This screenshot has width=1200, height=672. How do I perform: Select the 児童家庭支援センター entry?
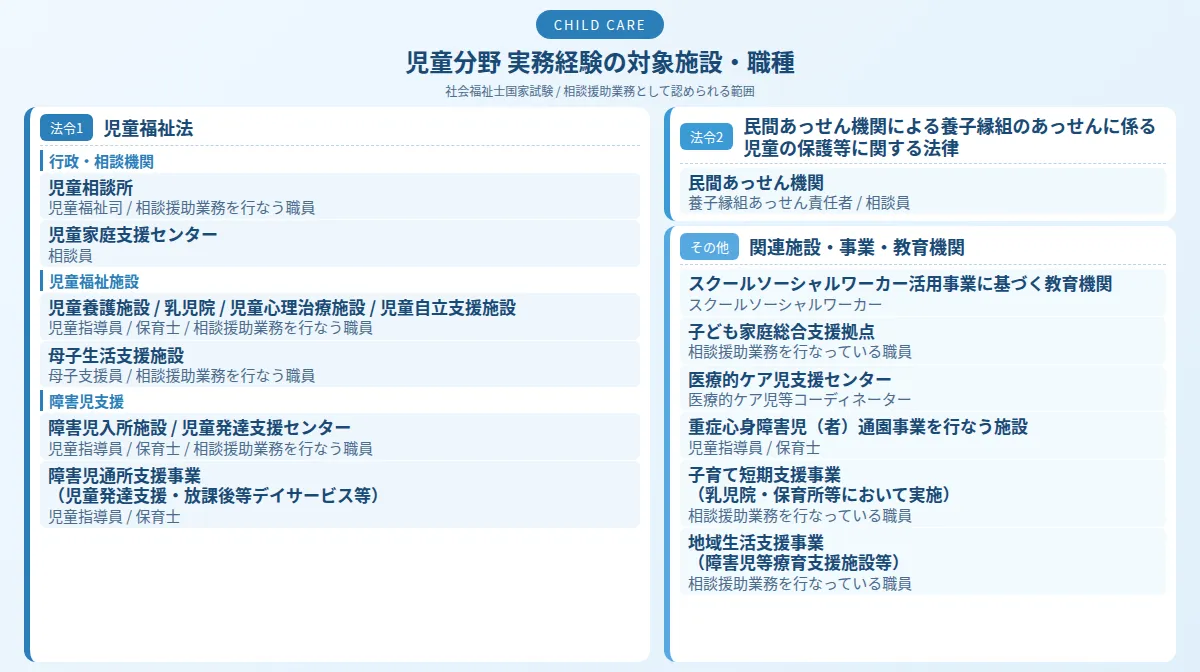point(340,244)
